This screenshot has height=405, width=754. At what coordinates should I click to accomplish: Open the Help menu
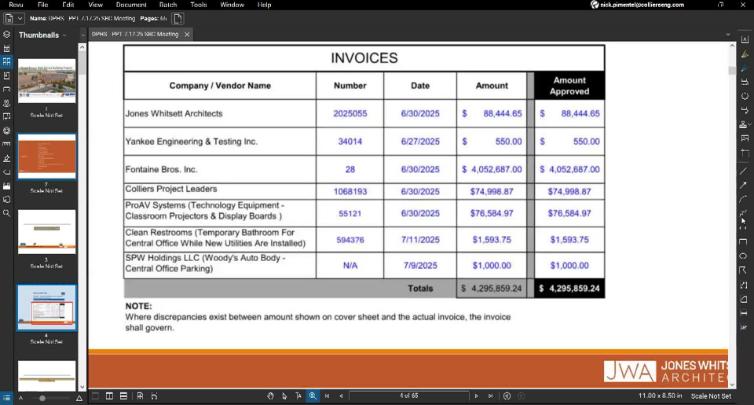tap(264, 5)
